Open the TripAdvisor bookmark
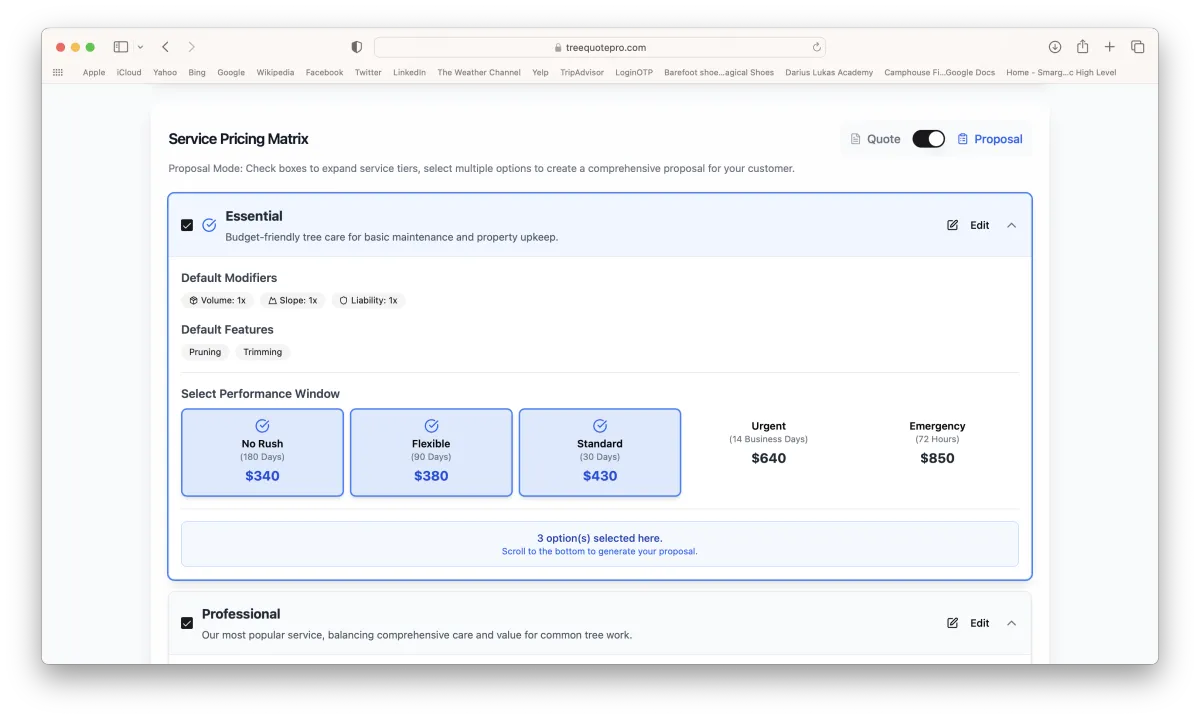 coord(582,72)
